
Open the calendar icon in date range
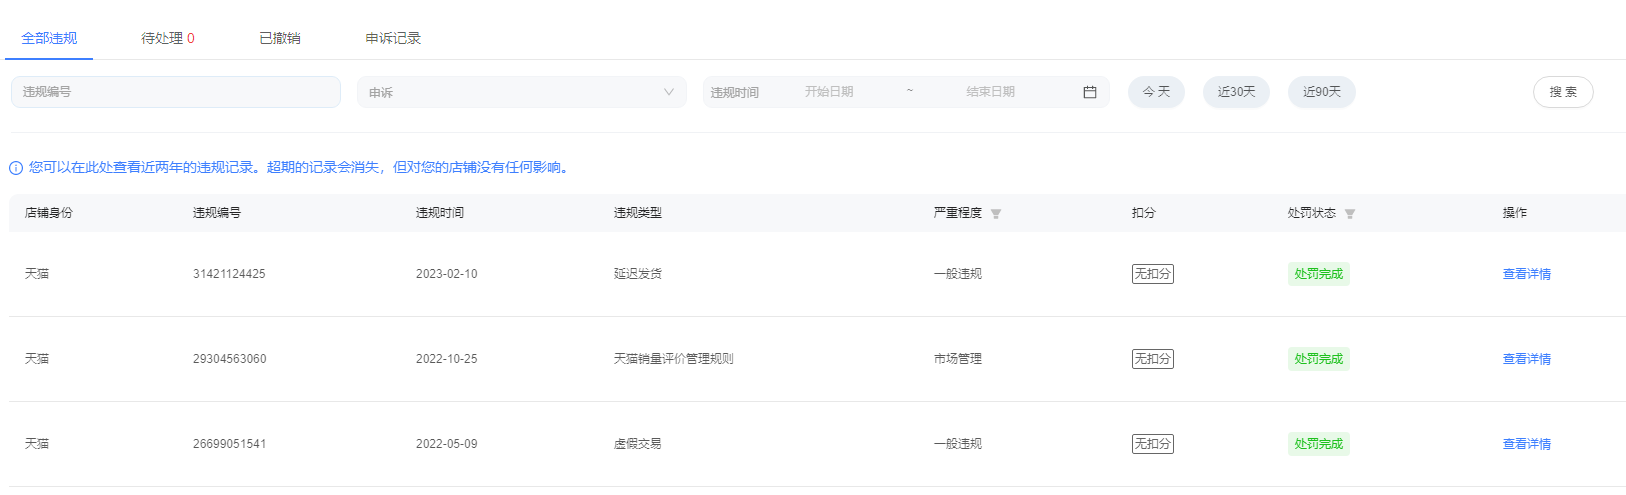tap(1090, 92)
